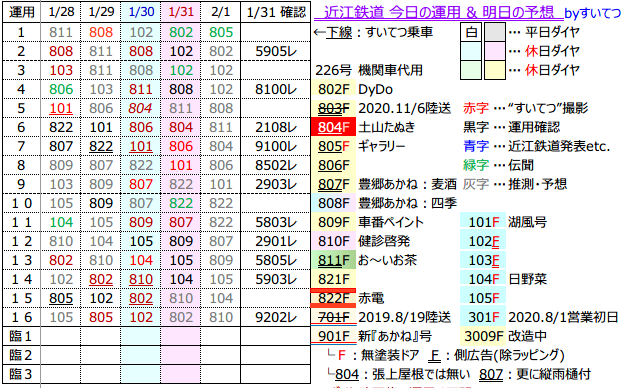Click the underlined 805 in row 15
The width and height of the screenshot is (630, 388).
point(61,298)
